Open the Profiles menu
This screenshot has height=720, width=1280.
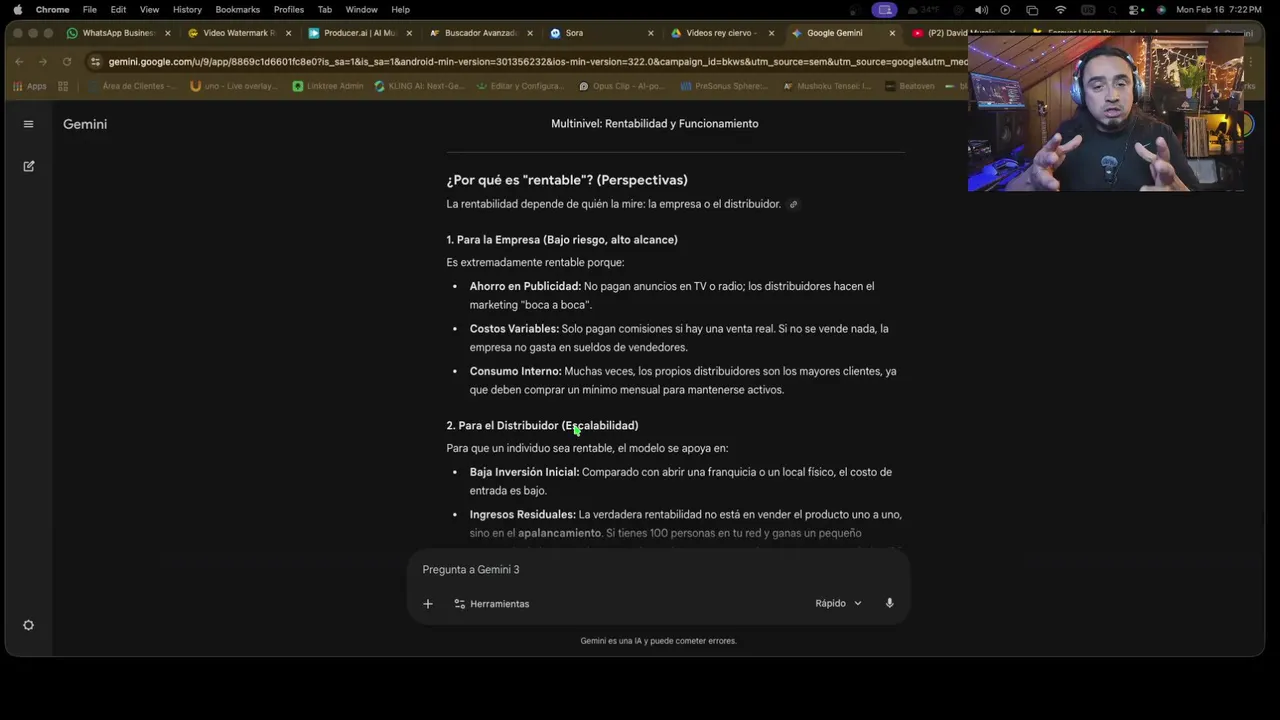tap(289, 9)
